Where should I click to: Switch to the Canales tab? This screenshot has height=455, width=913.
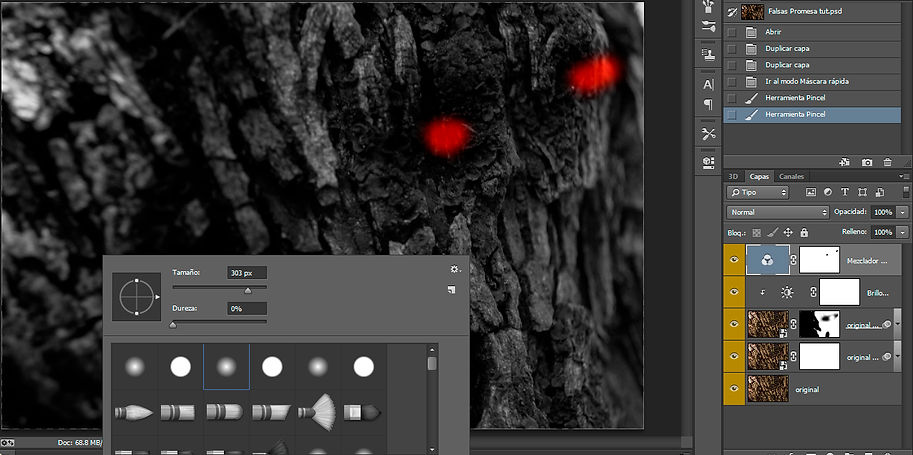tap(791, 177)
